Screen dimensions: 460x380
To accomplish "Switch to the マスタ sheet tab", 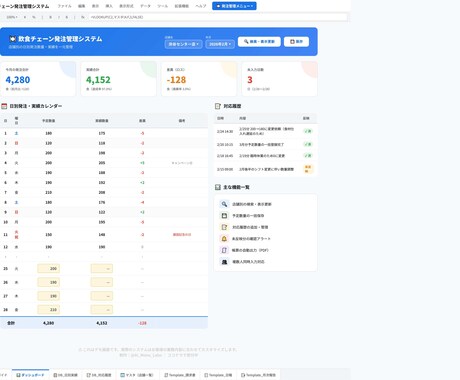I will point(137,375).
